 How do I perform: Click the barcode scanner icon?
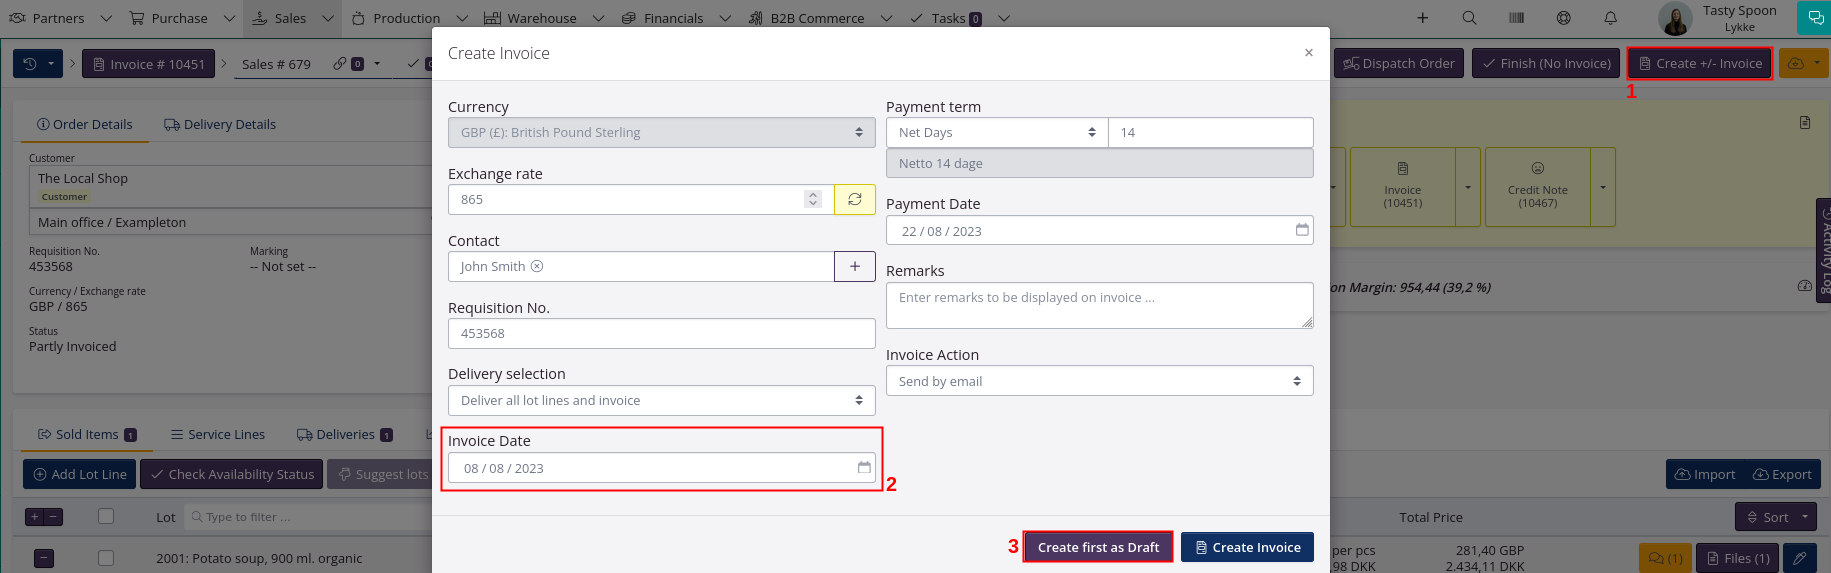1516,18
